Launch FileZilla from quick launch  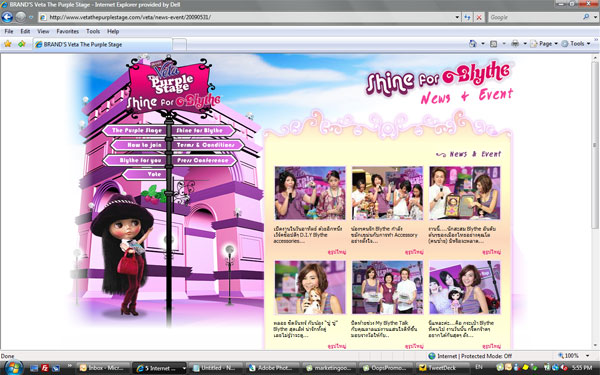[x=45, y=368]
